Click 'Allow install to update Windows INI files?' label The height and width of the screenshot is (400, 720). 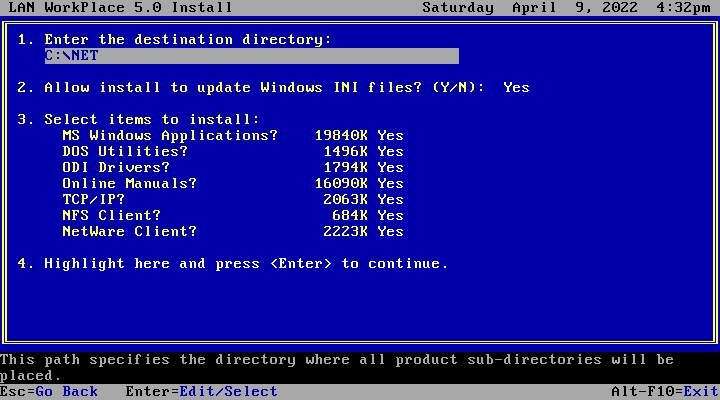coord(233,87)
